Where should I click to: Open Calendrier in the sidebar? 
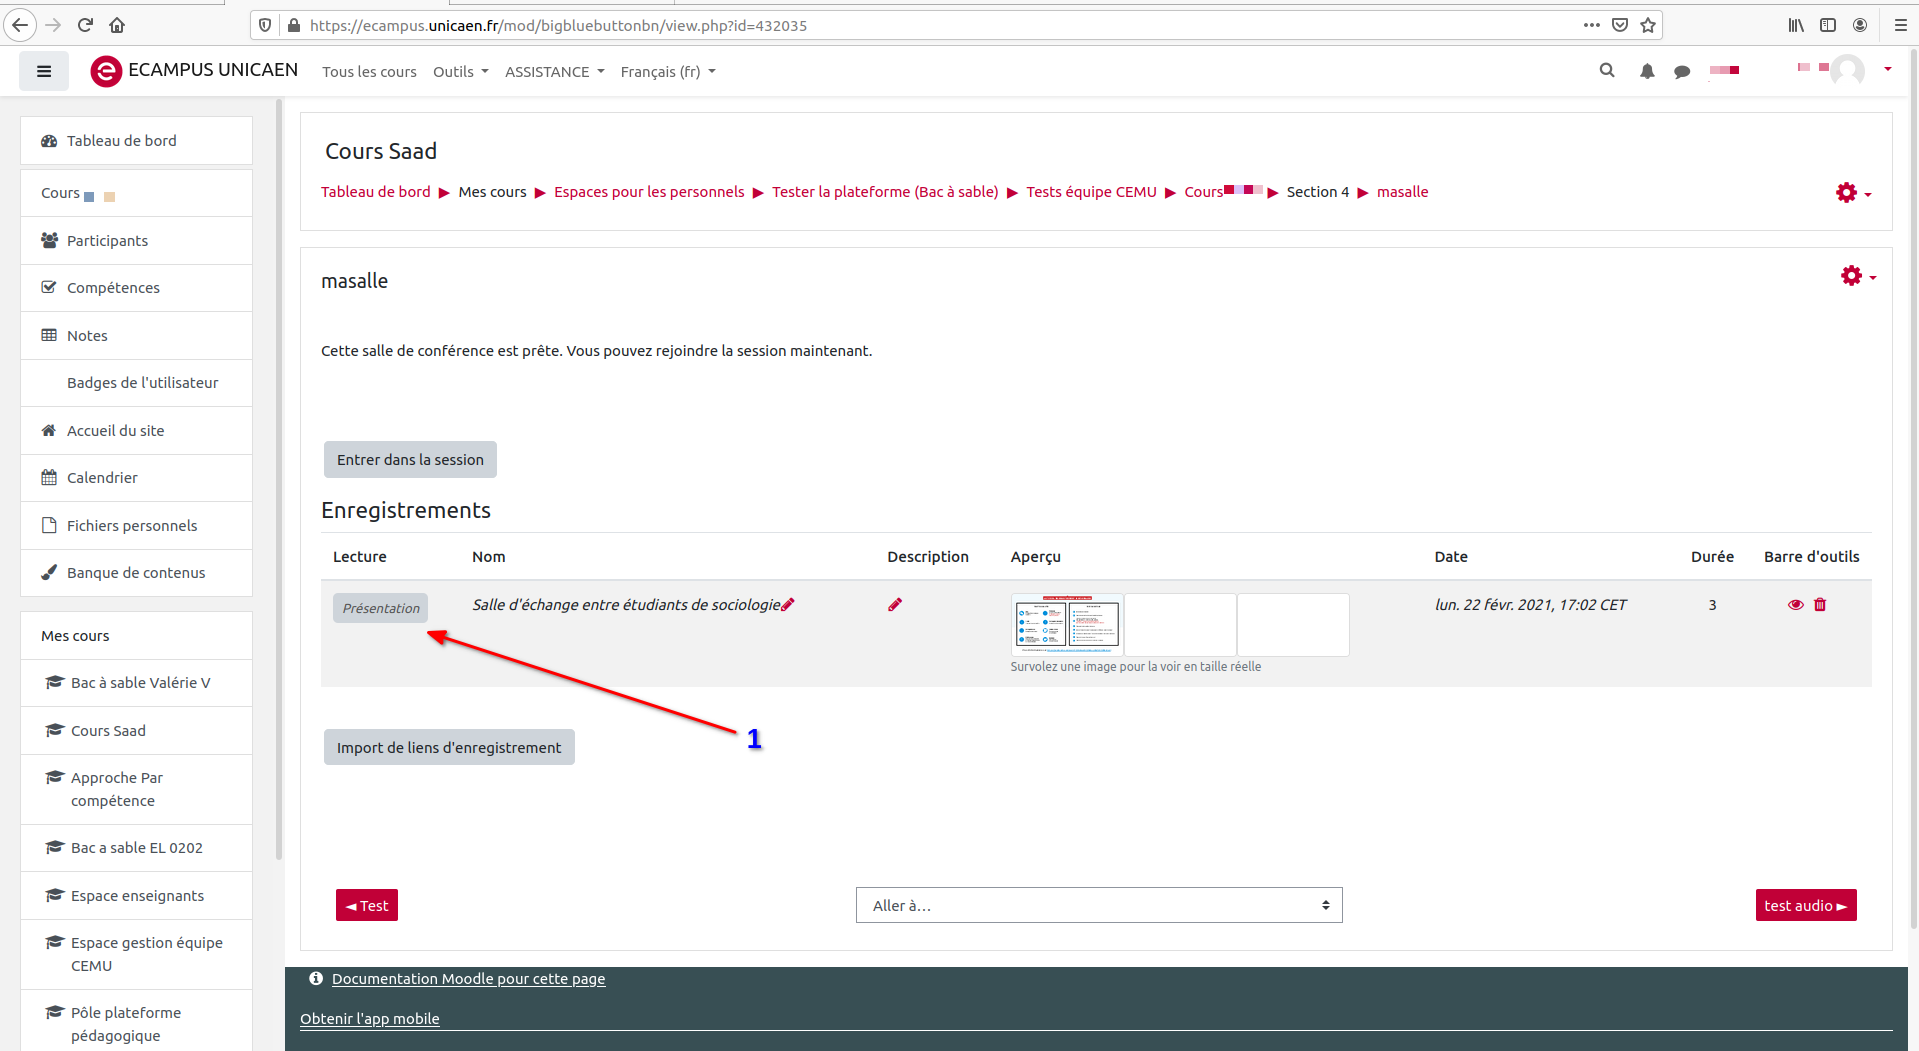(102, 478)
